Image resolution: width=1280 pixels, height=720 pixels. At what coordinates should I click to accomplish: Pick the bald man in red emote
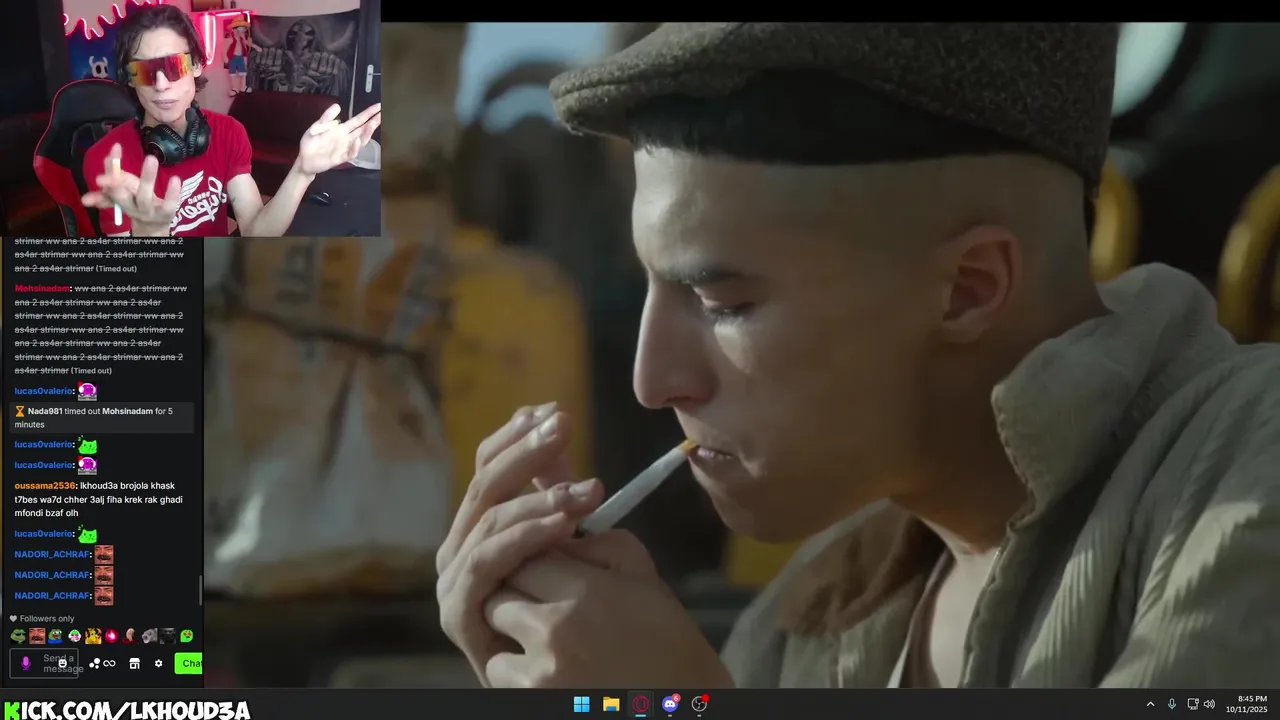pos(130,635)
